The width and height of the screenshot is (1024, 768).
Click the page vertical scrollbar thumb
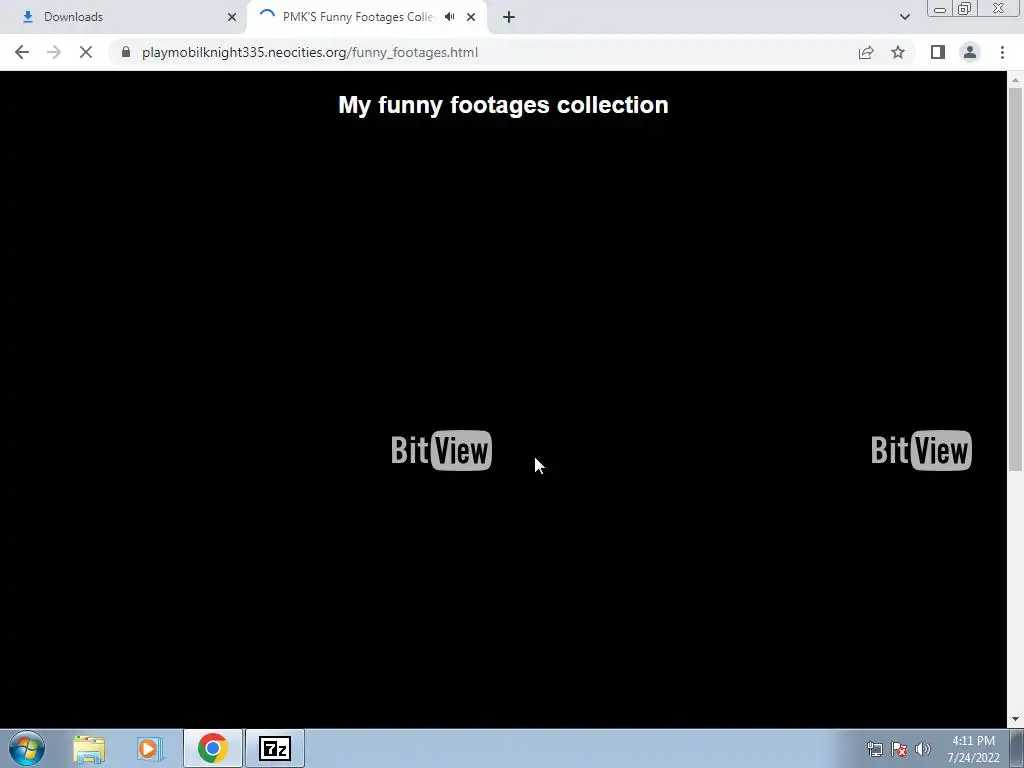click(x=1015, y=280)
